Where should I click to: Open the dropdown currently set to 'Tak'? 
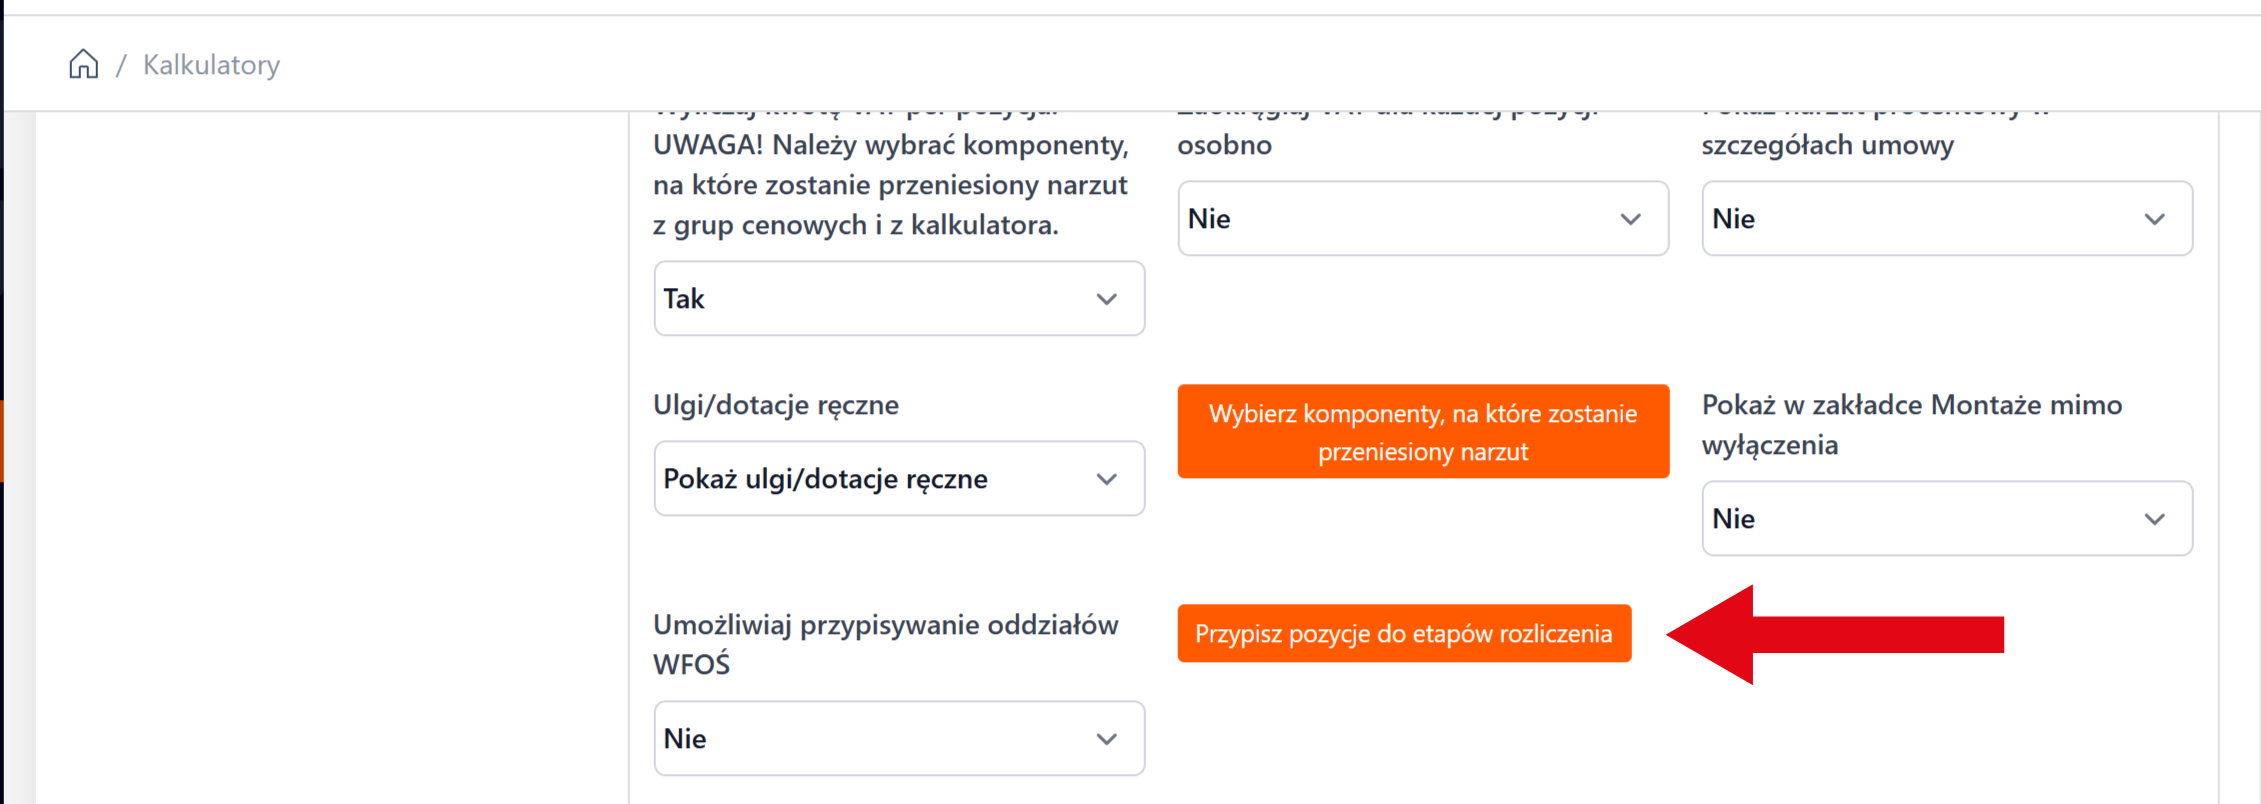[x=898, y=299]
